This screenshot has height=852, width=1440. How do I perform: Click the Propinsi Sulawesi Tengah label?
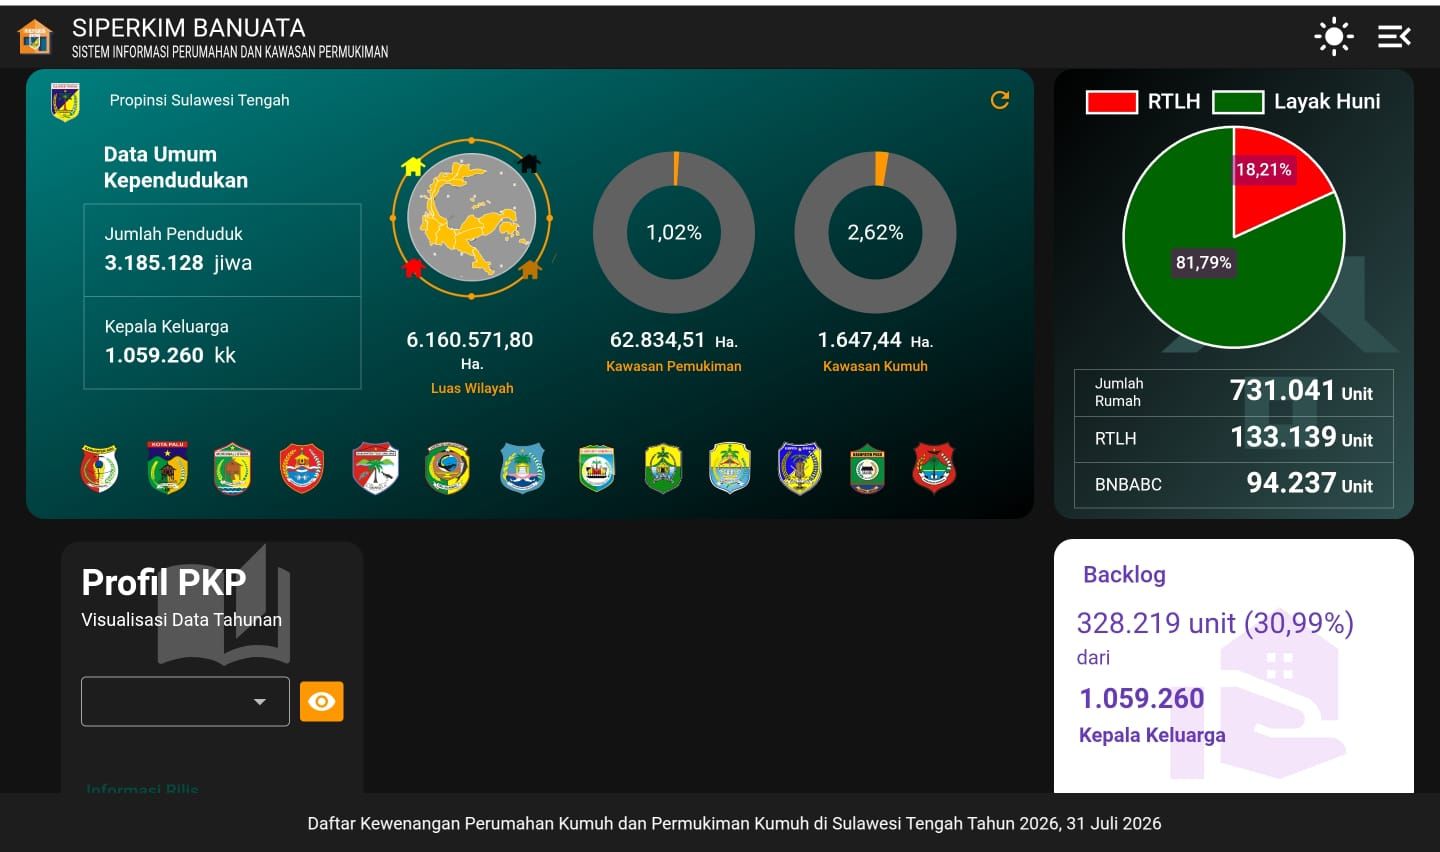(199, 100)
